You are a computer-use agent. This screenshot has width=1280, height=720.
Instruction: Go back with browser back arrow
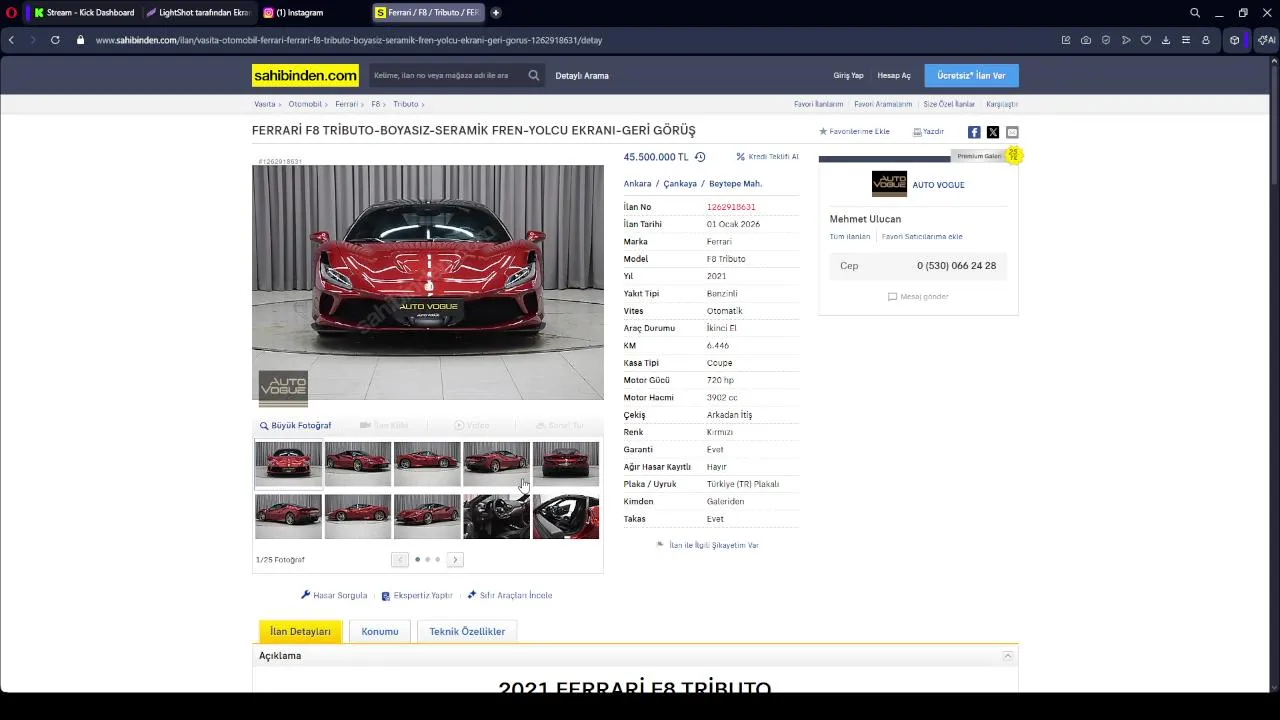click(x=11, y=40)
